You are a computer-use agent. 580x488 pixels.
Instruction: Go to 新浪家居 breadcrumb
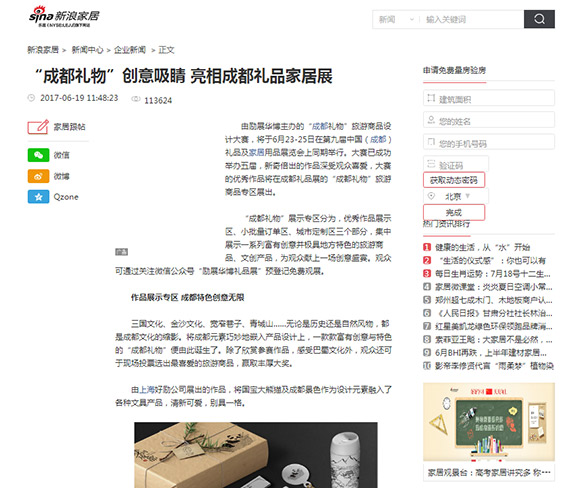click(43, 50)
